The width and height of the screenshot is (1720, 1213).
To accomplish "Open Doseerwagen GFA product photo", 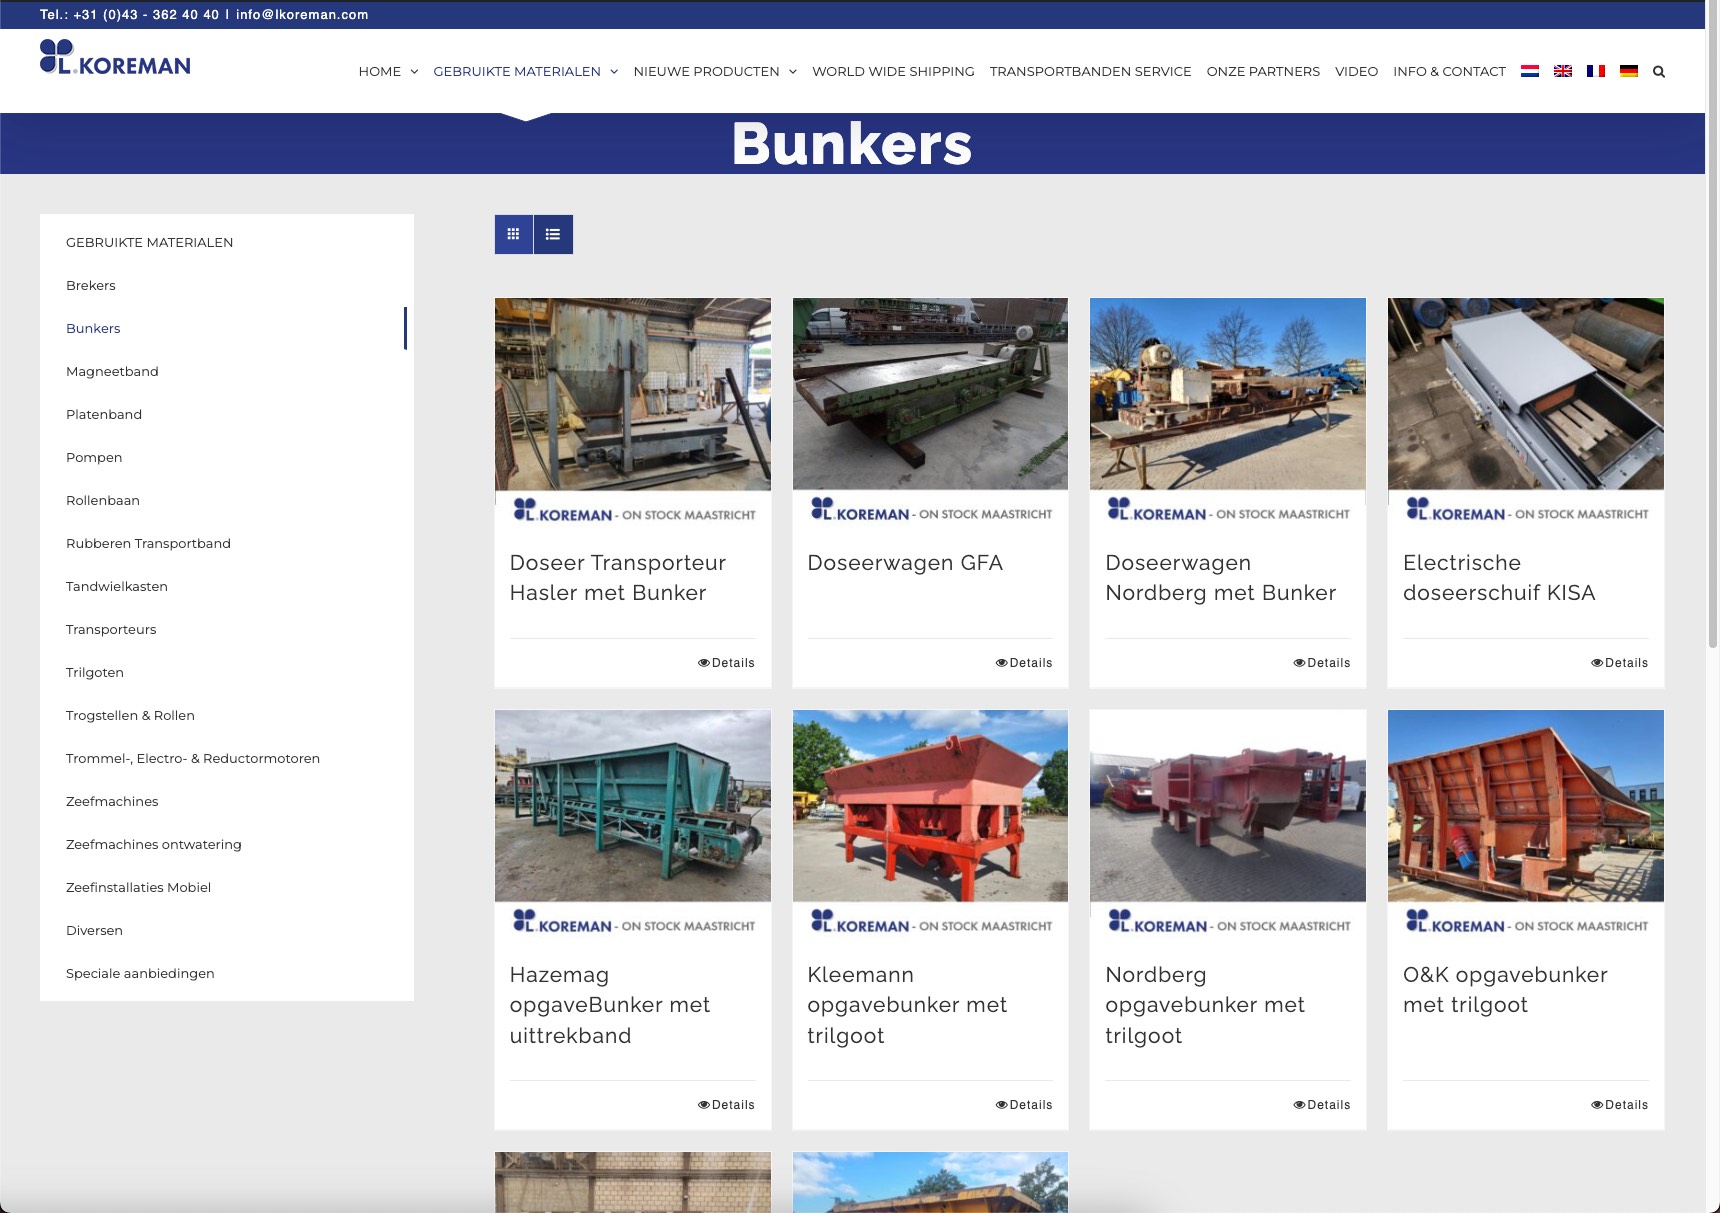I will (x=930, y=413).
